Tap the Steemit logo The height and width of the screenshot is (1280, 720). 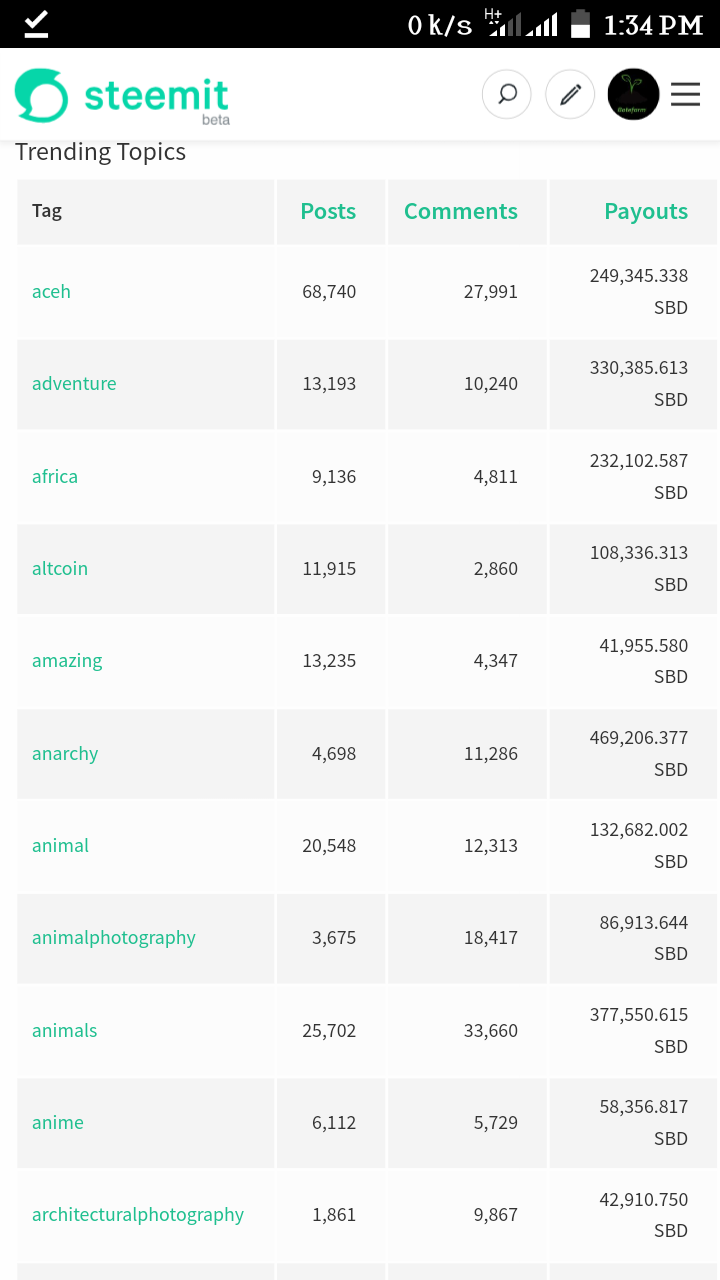coord(122,96)
